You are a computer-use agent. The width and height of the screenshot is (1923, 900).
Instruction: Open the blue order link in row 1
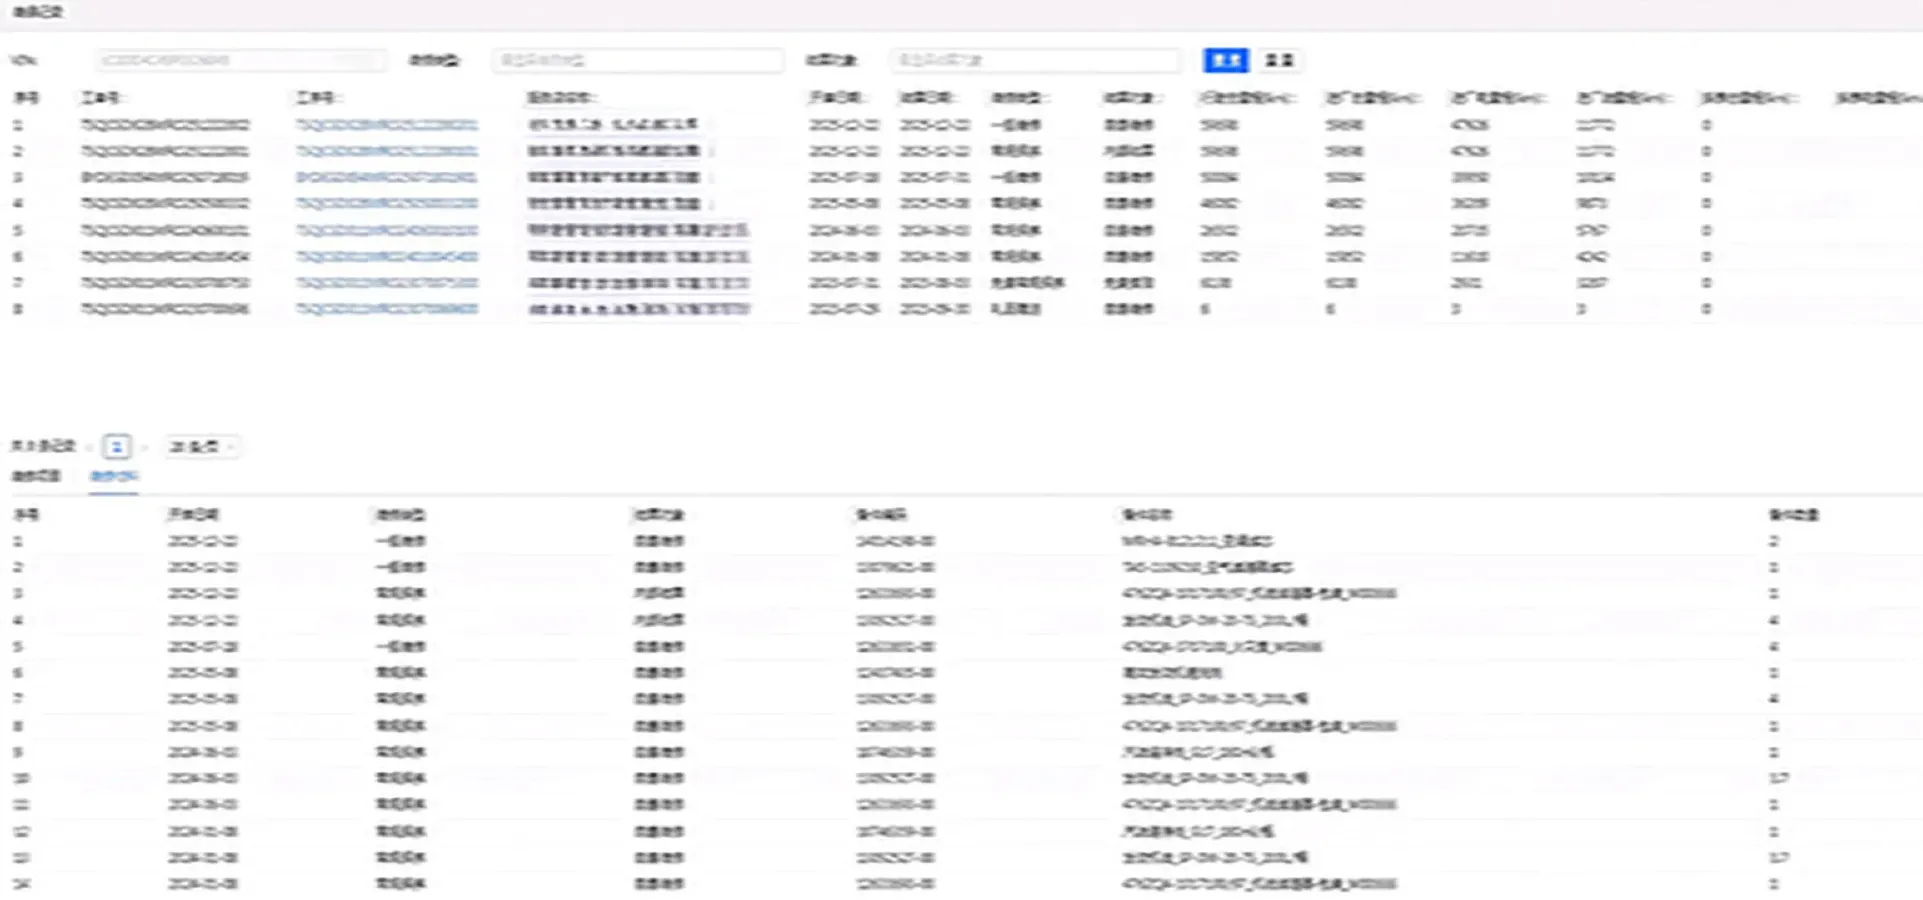coord(386,125)
